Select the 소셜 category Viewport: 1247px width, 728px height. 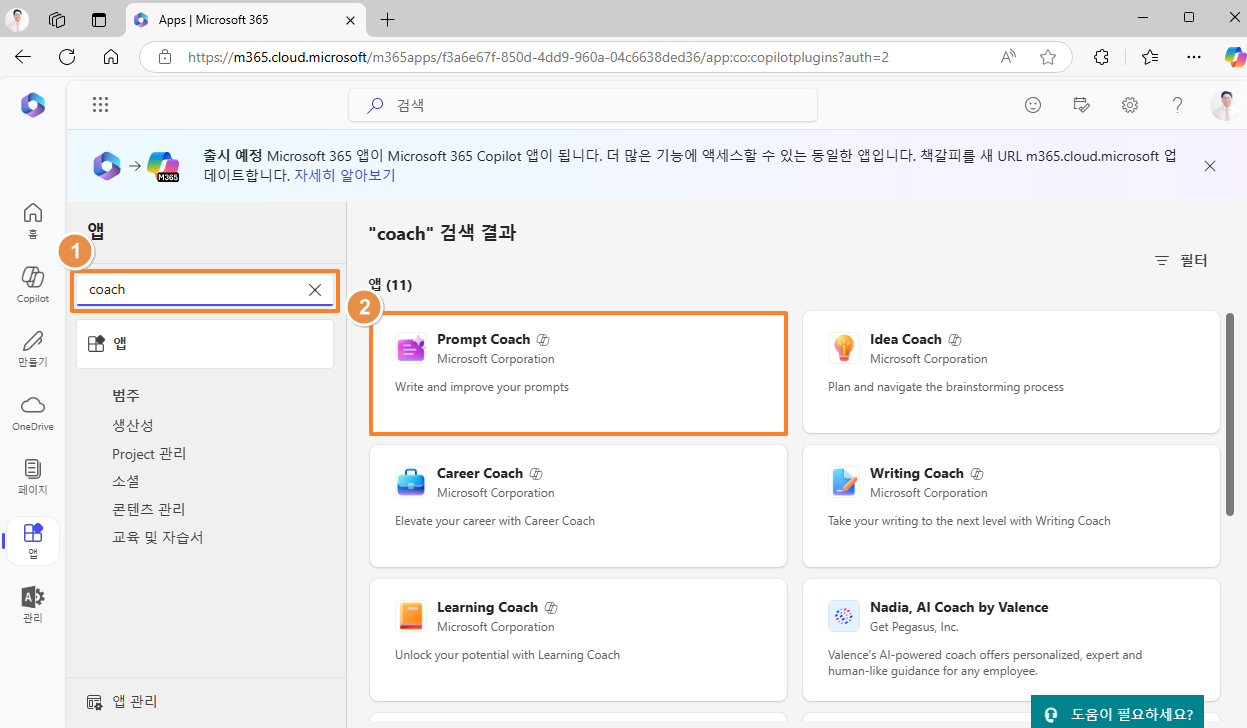(126, 481)
